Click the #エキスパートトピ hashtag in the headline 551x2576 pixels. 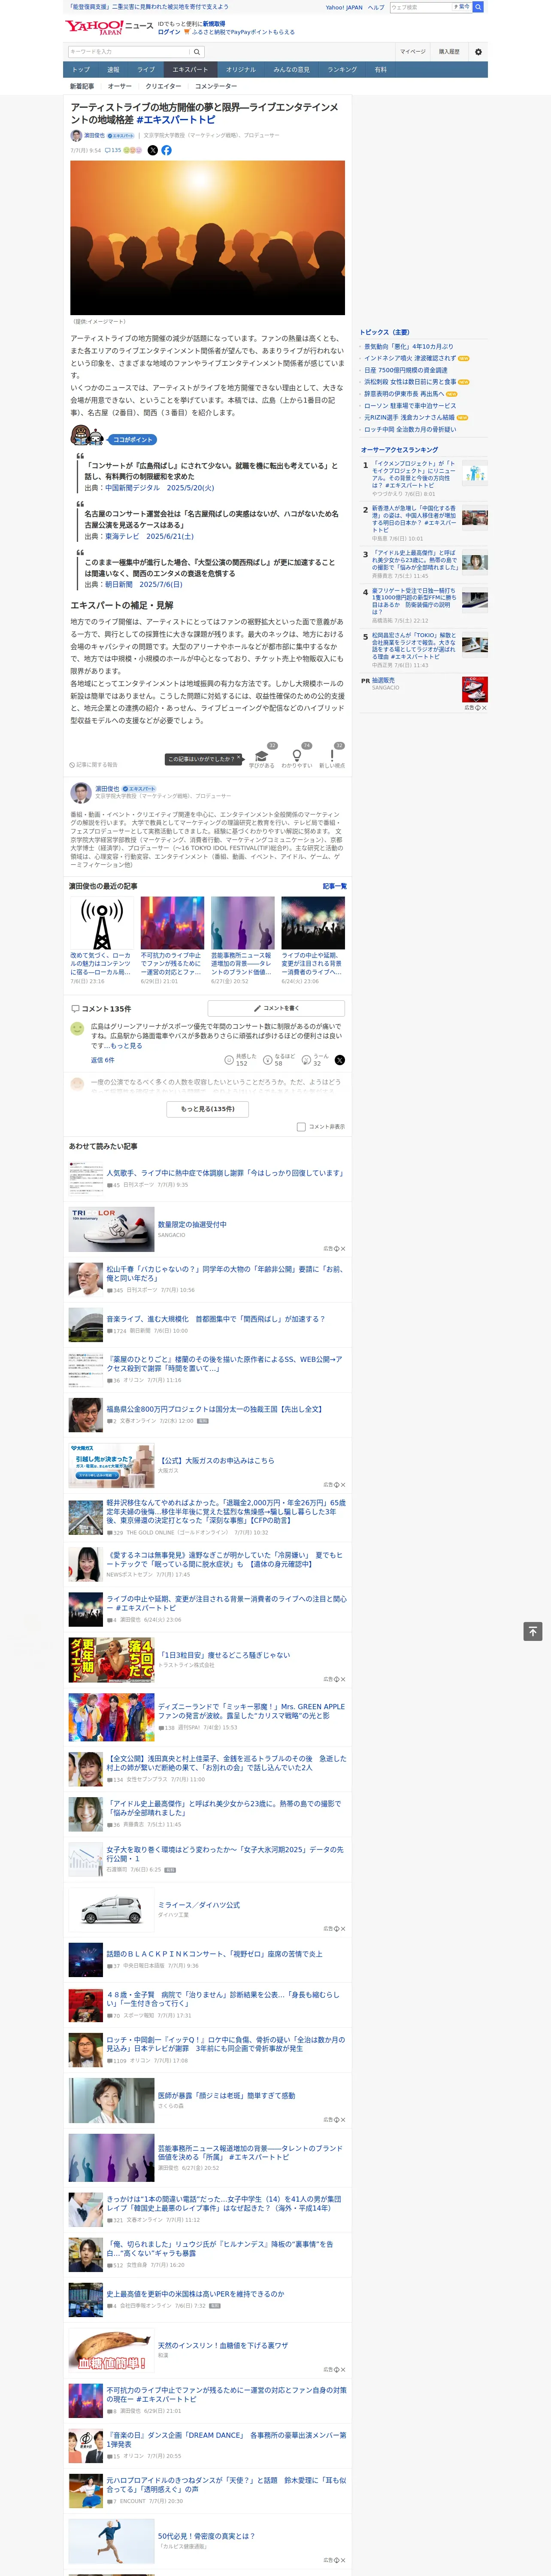pos(176,120)
